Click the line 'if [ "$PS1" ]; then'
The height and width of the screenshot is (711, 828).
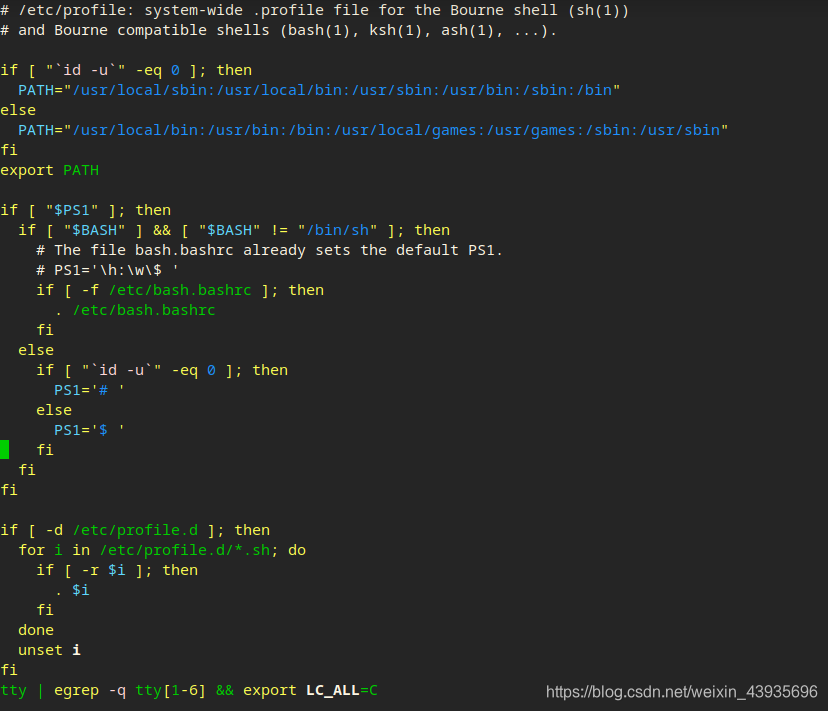86,210
